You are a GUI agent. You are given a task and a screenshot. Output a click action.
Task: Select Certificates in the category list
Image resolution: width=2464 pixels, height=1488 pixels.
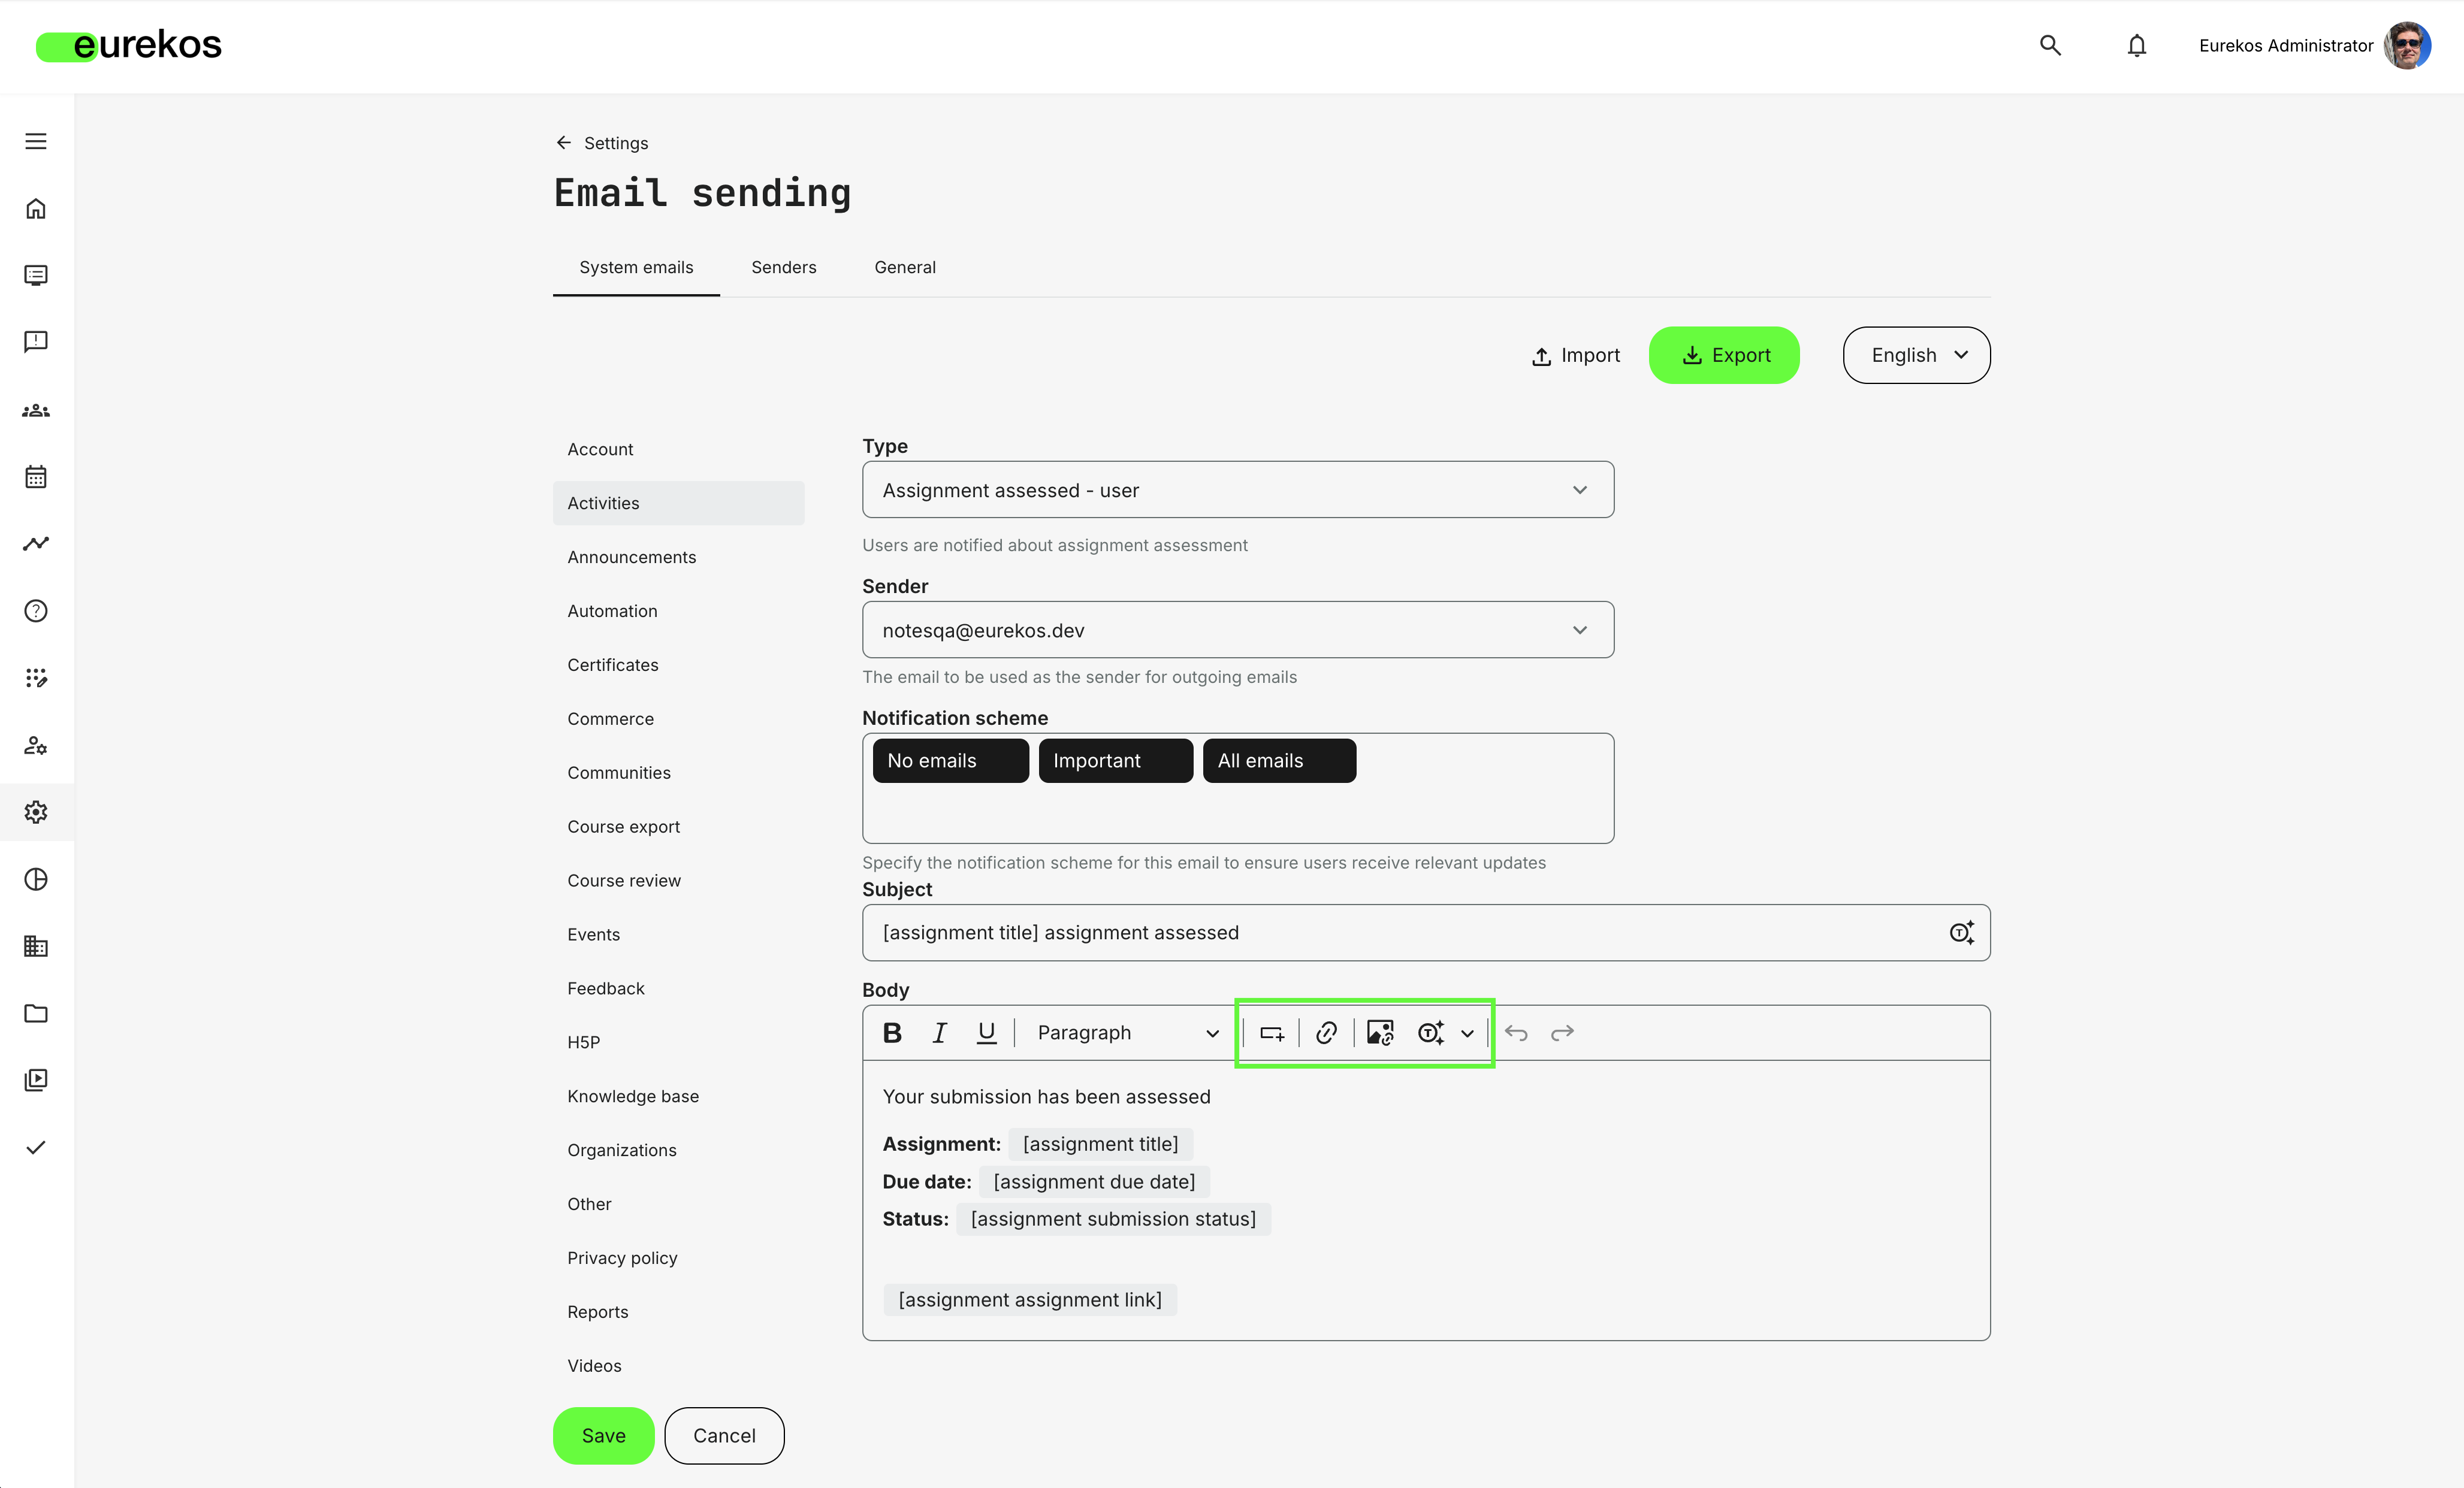(x=612, y=665)
